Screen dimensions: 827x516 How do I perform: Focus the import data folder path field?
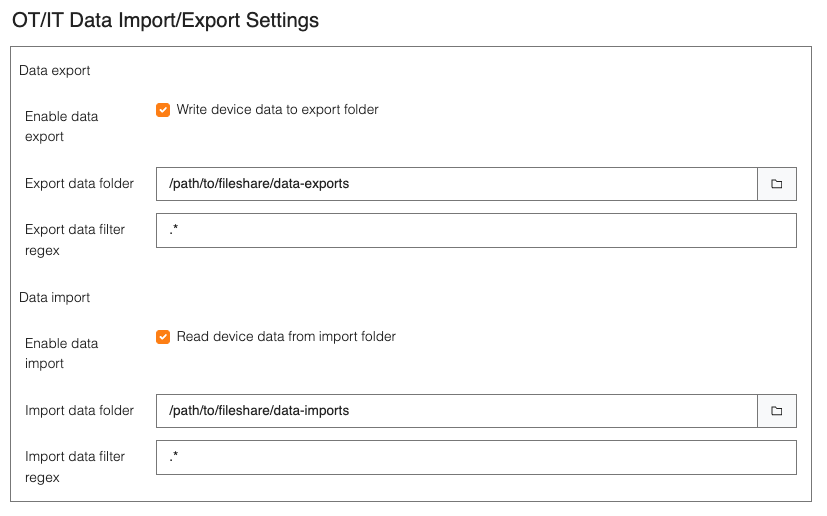point(456,411)
